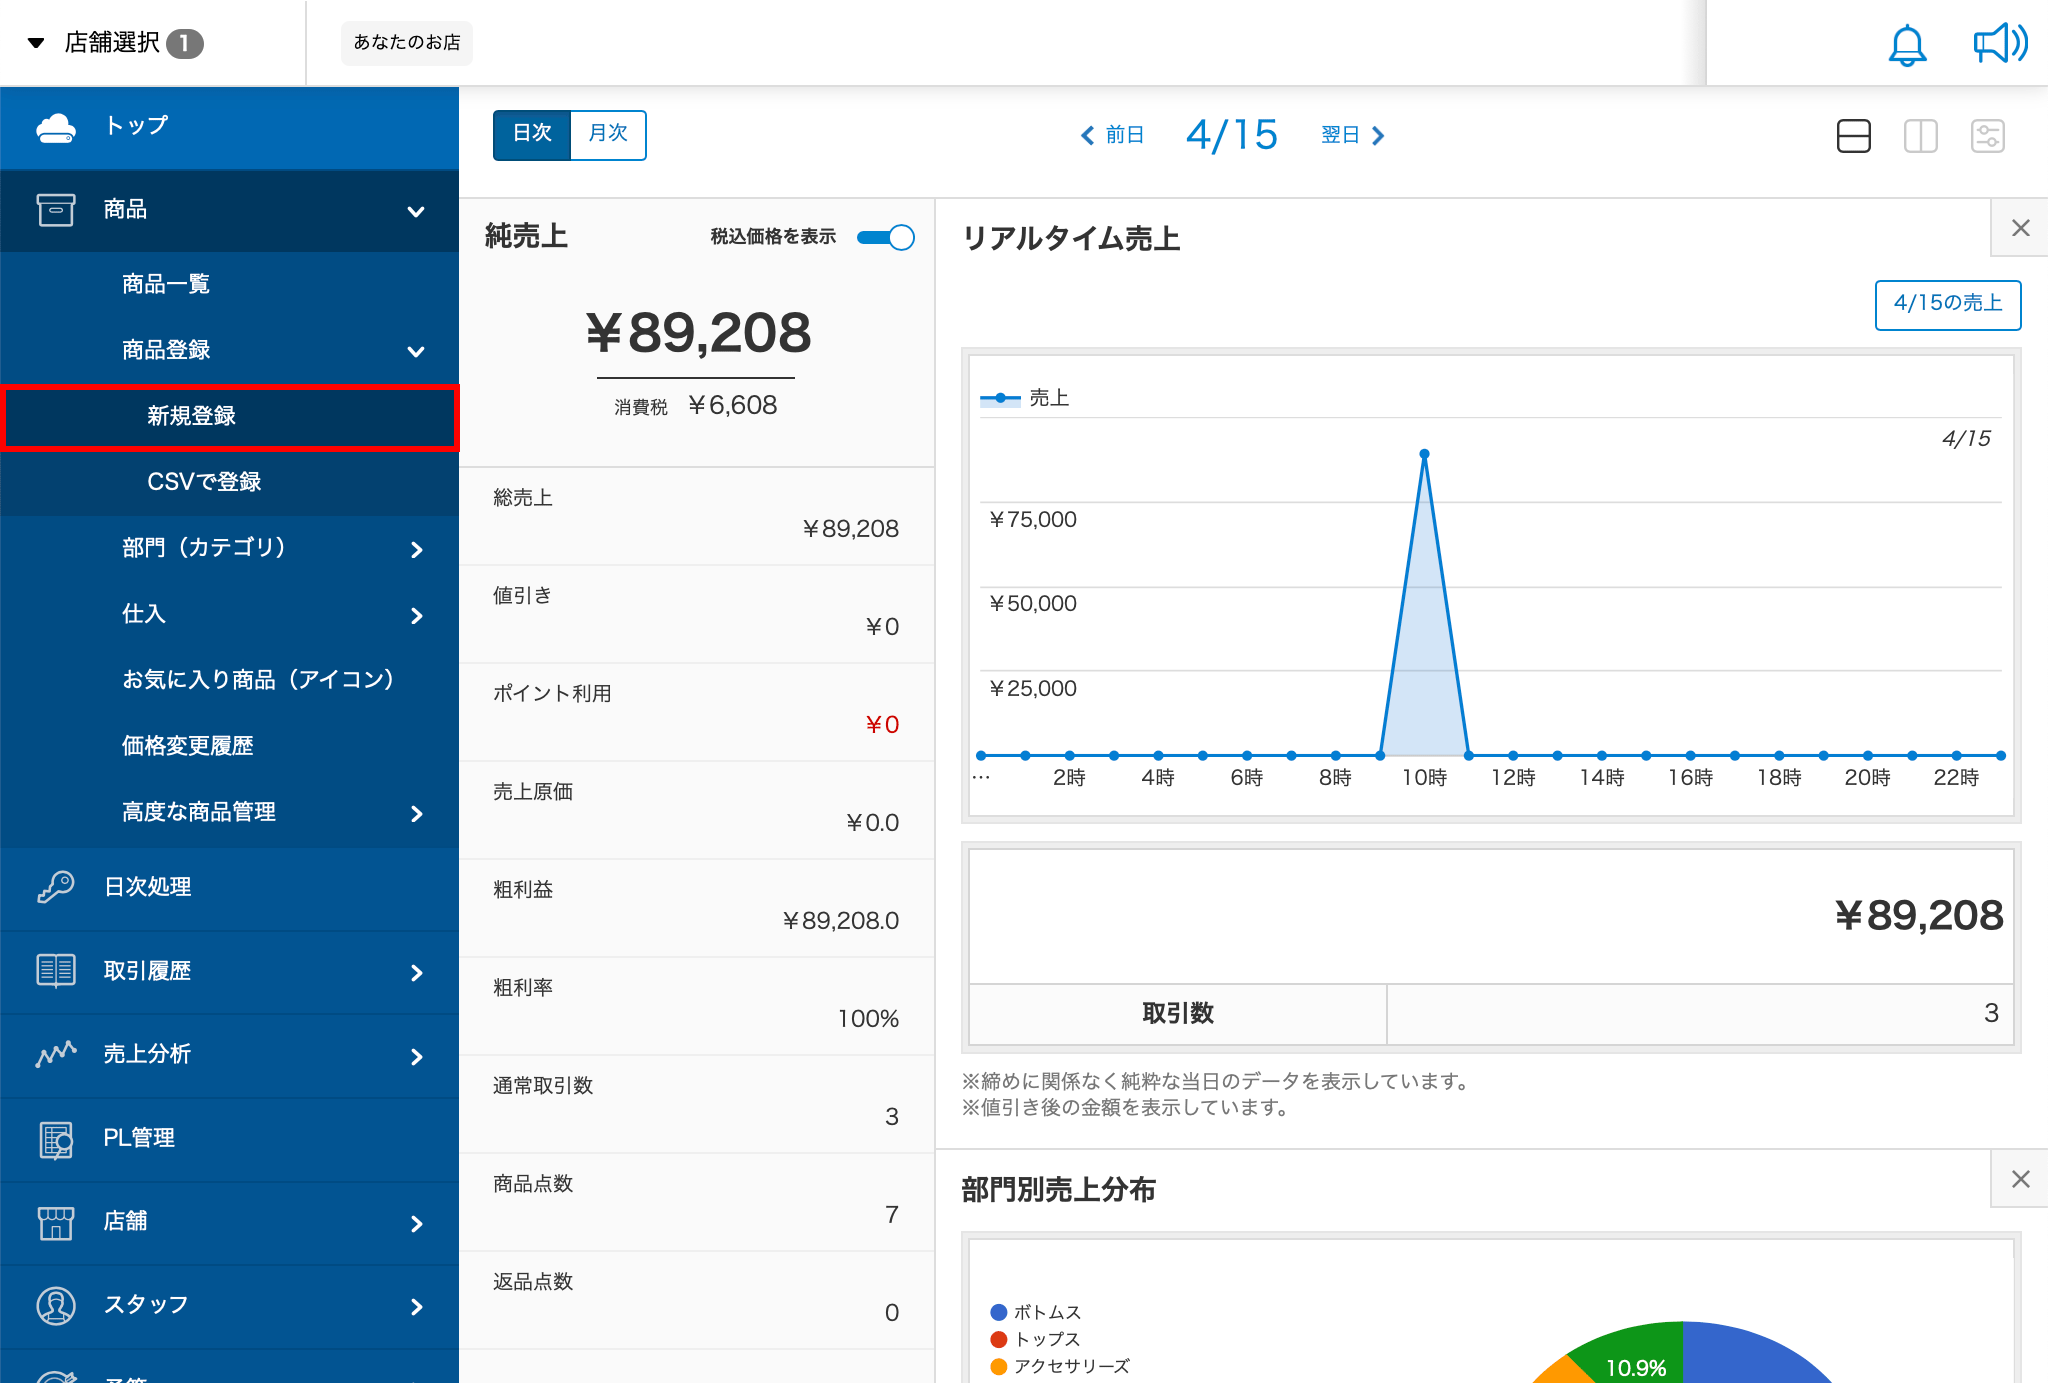Open the dashboard display settings icon
Screen dimensions: 2048x1383
1987,136
